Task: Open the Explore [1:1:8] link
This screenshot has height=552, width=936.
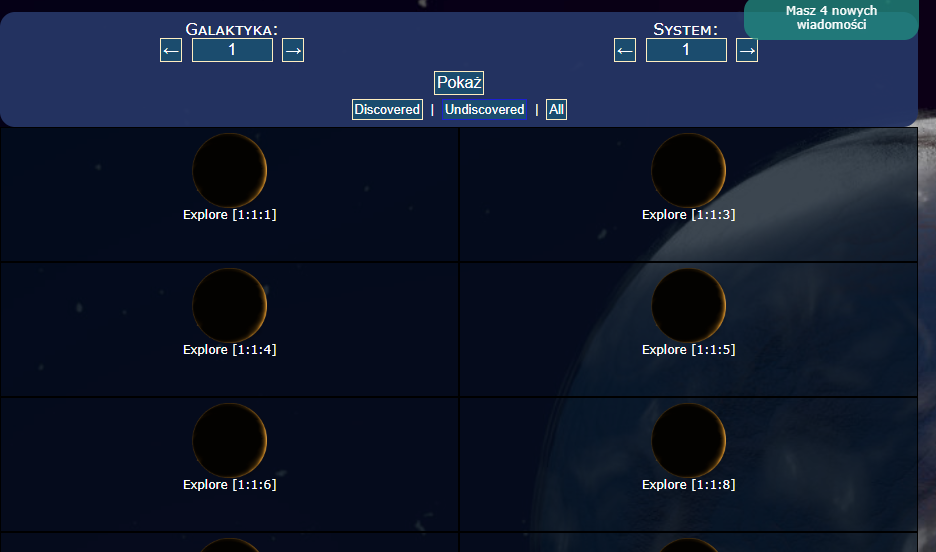Action: point(688,485)
